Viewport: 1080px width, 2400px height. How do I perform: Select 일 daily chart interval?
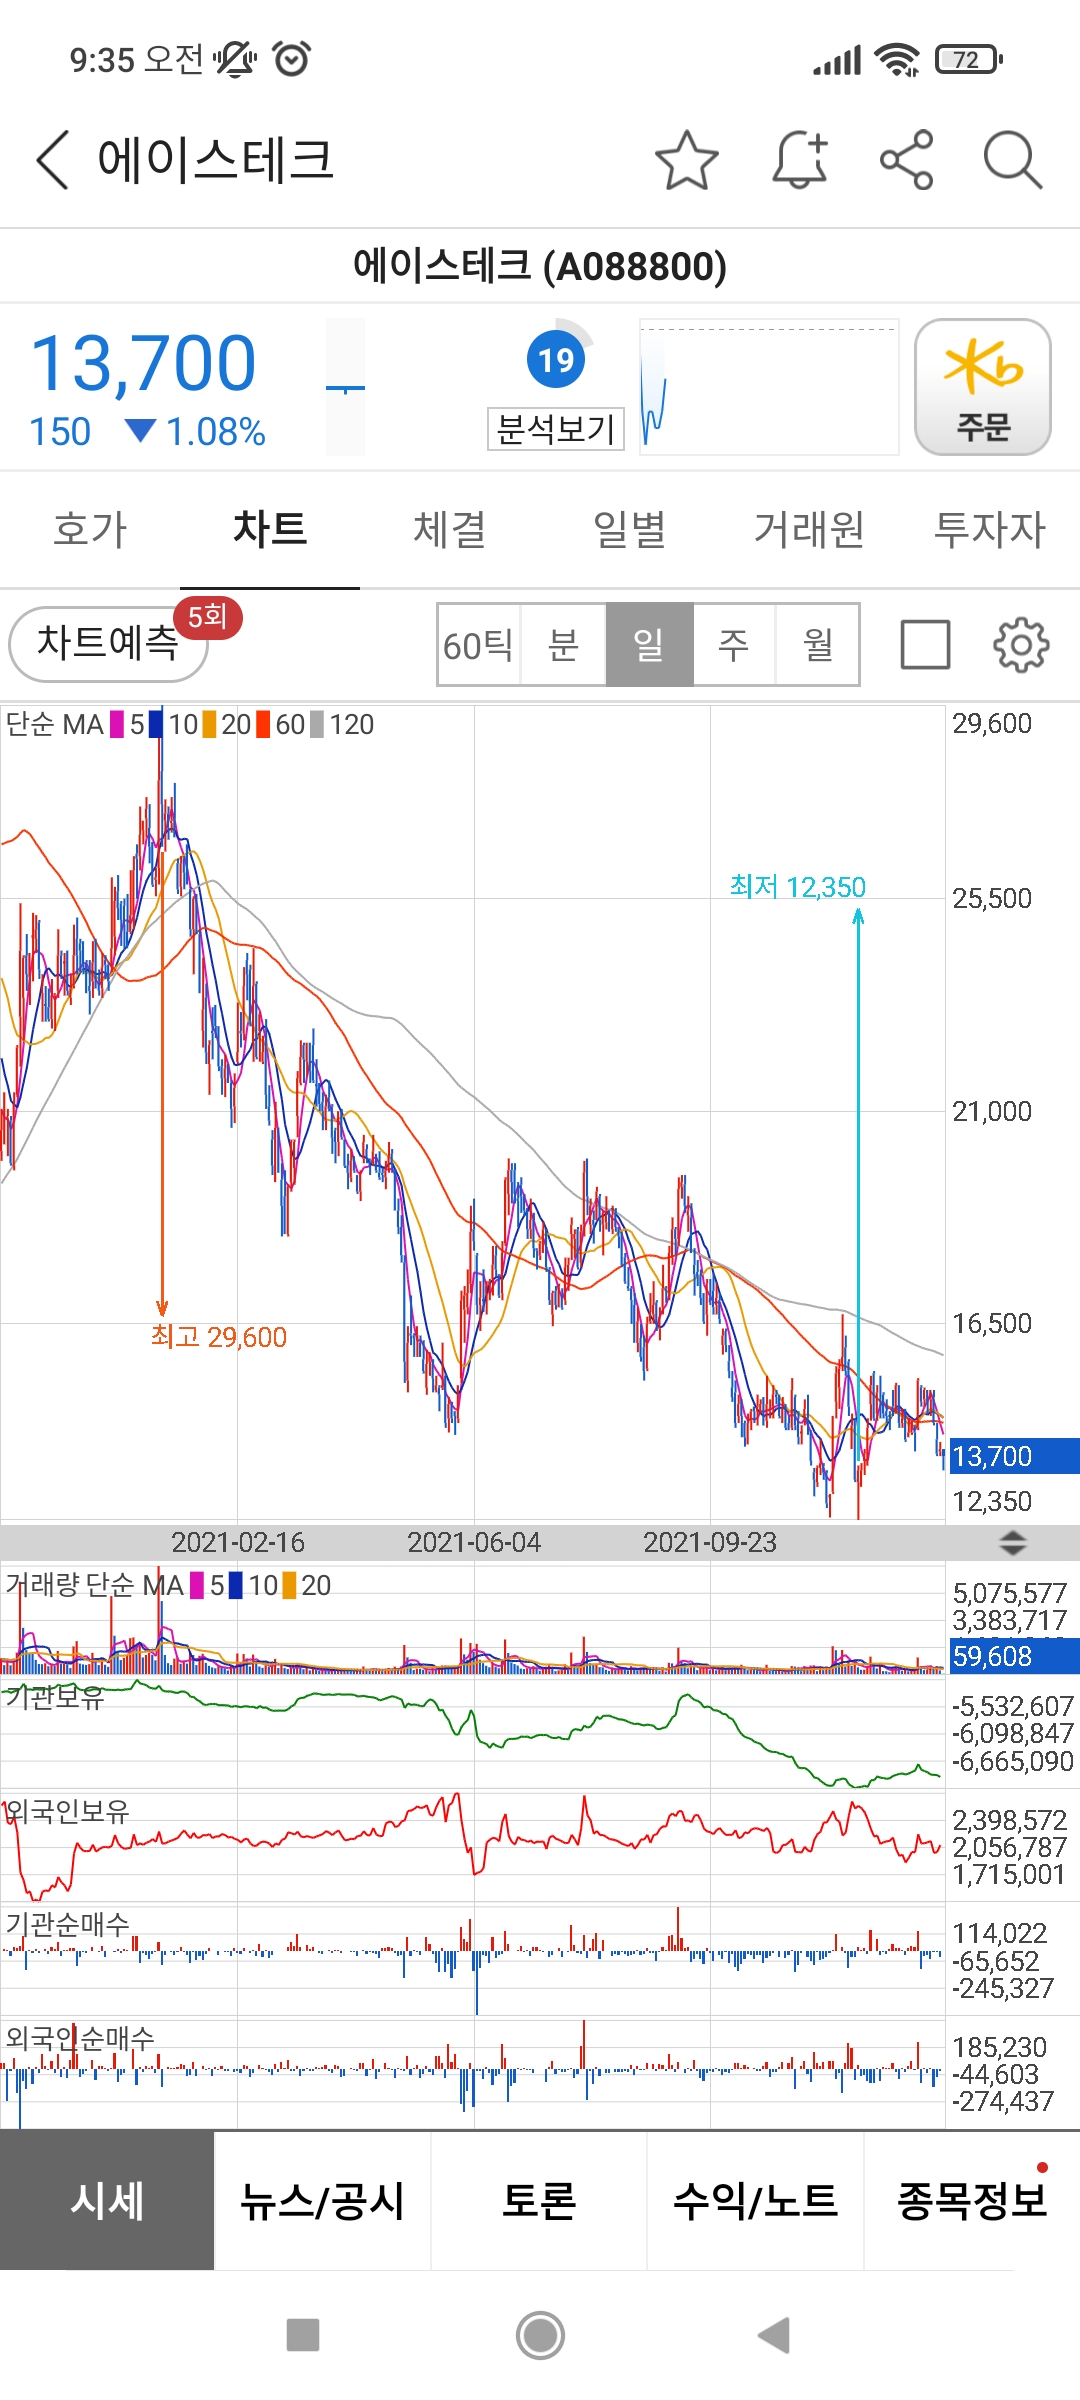(649, 645)
